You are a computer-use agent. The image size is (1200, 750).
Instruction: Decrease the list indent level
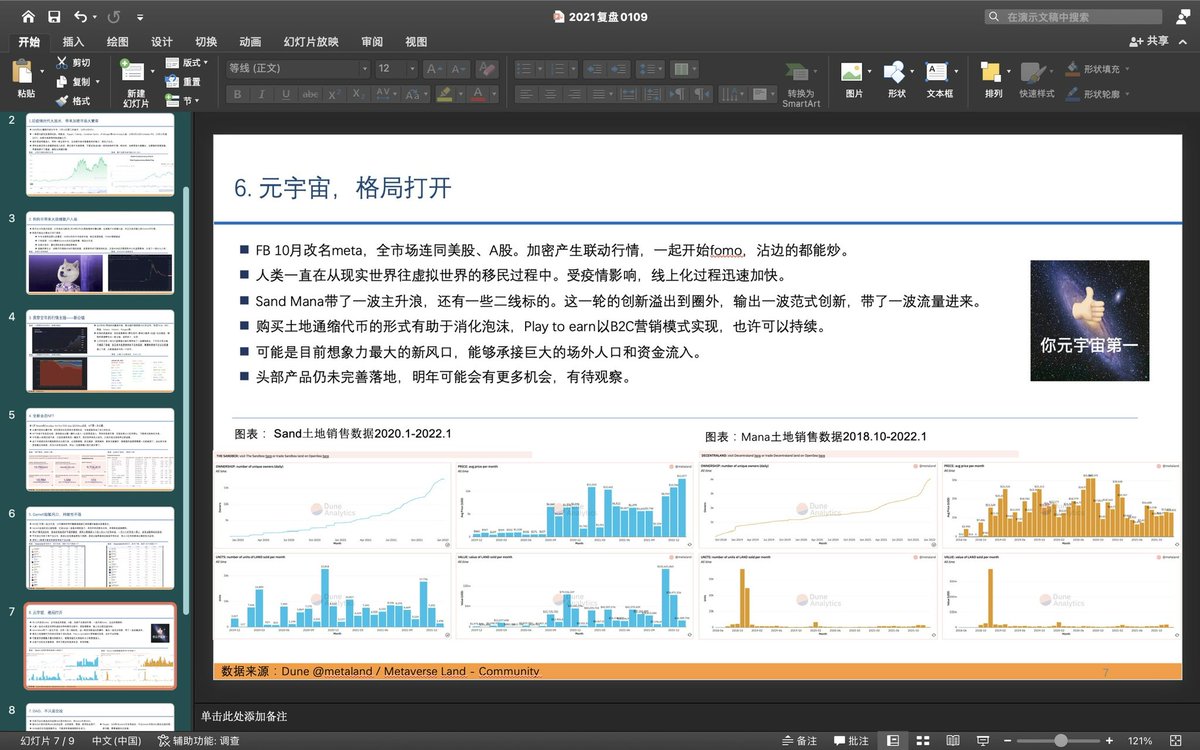point(594,69)
